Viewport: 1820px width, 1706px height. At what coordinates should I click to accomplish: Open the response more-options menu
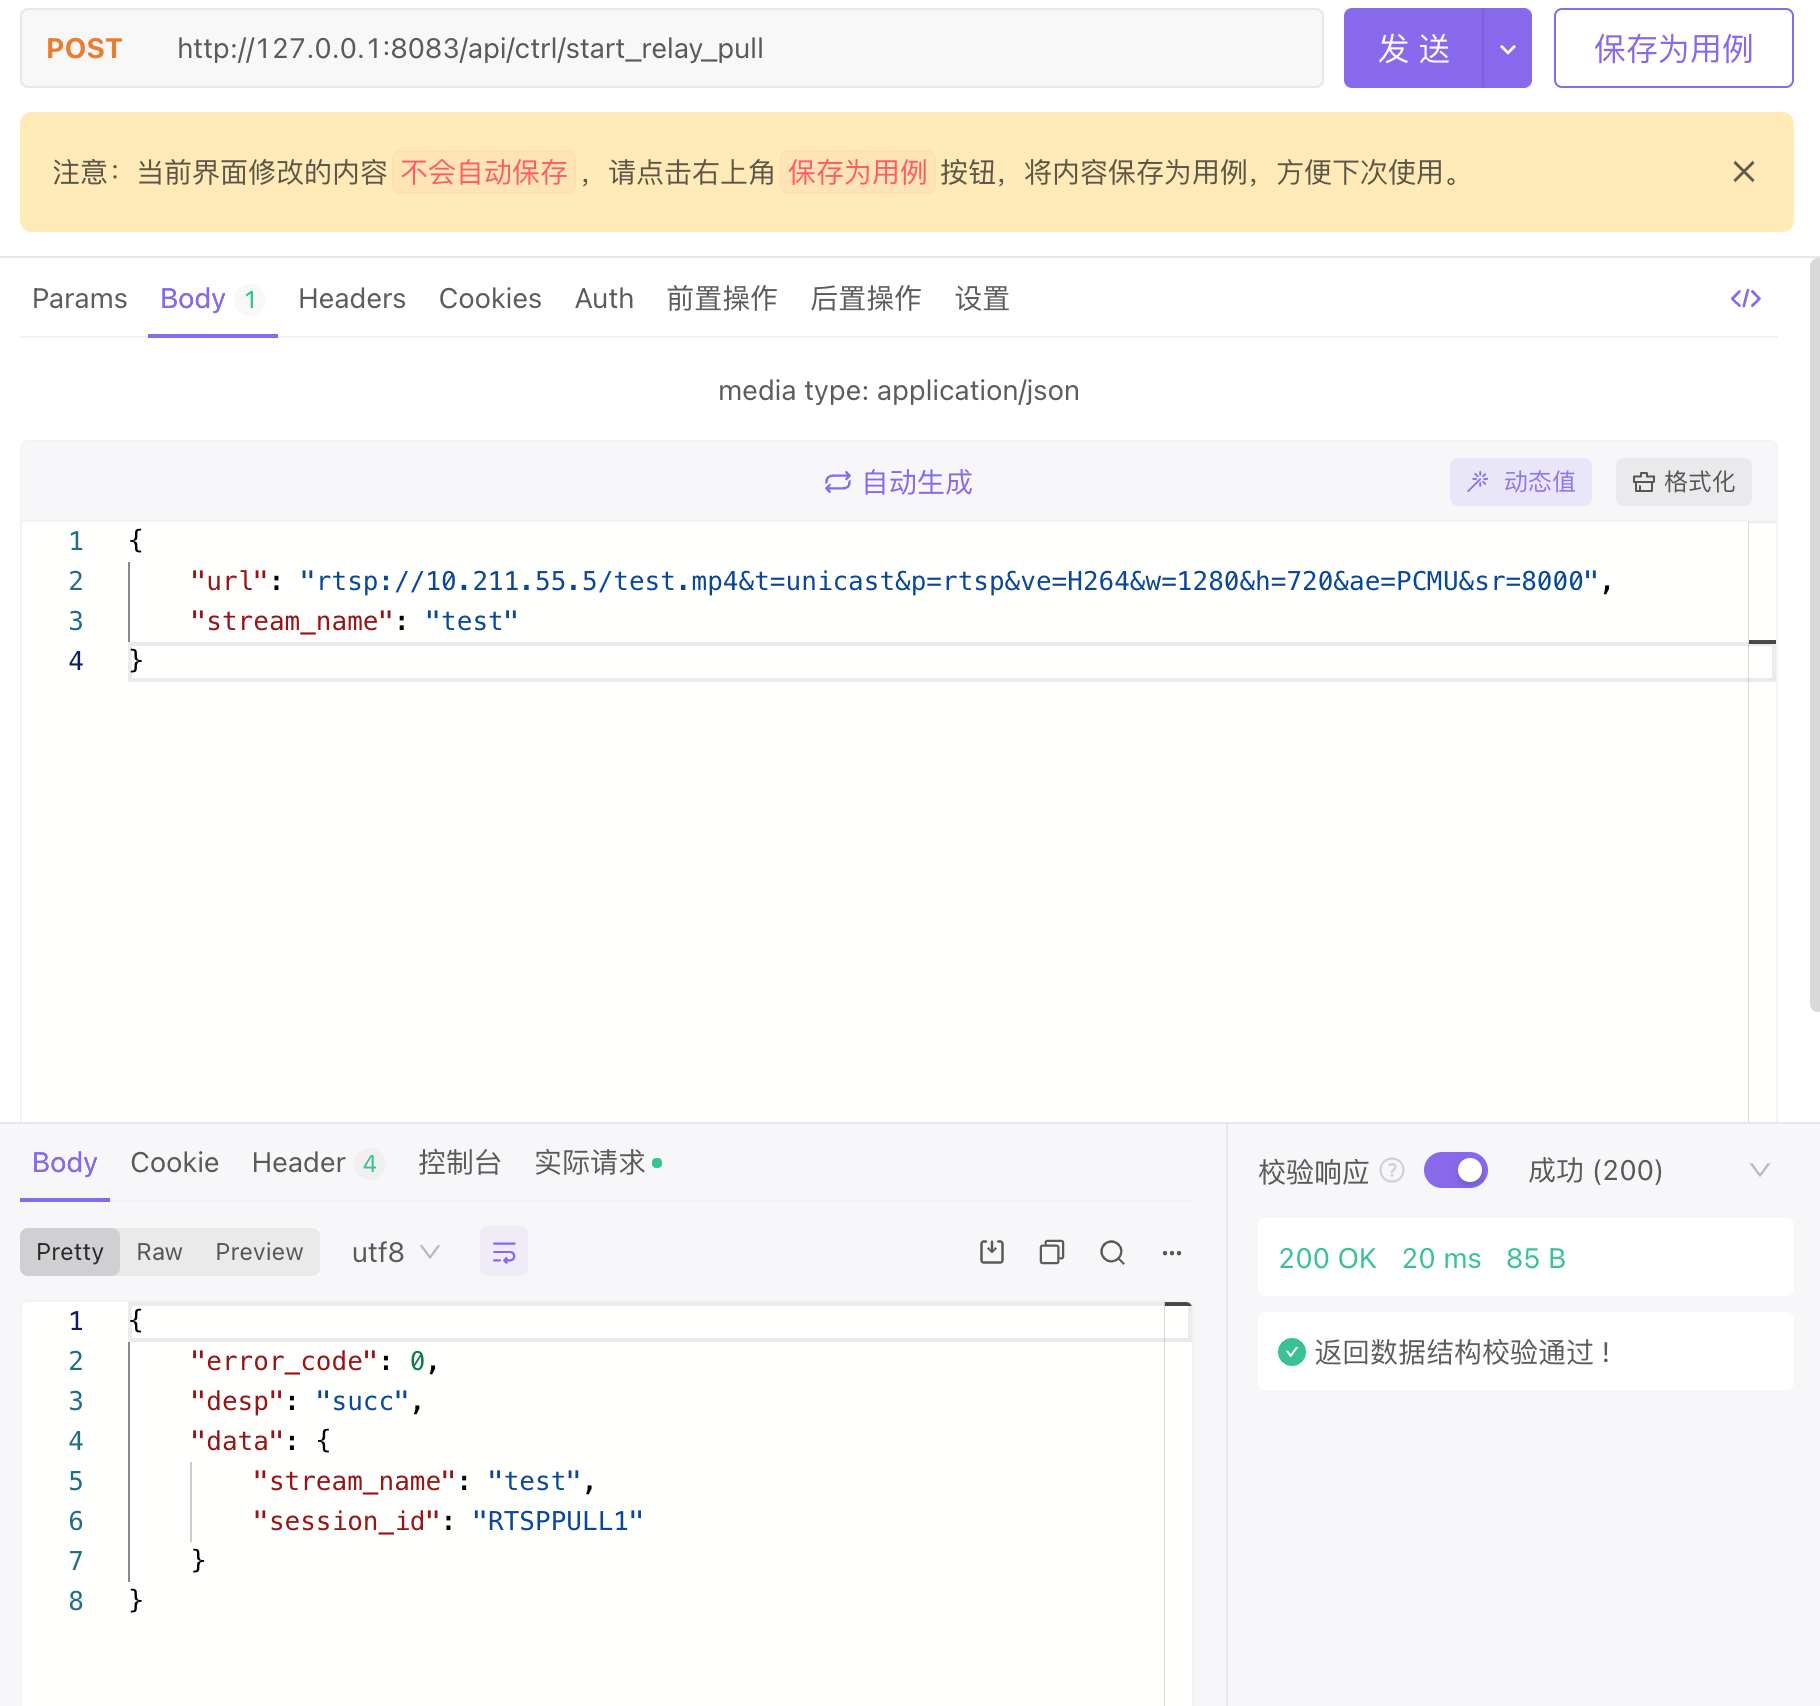pos(1172,1252)
